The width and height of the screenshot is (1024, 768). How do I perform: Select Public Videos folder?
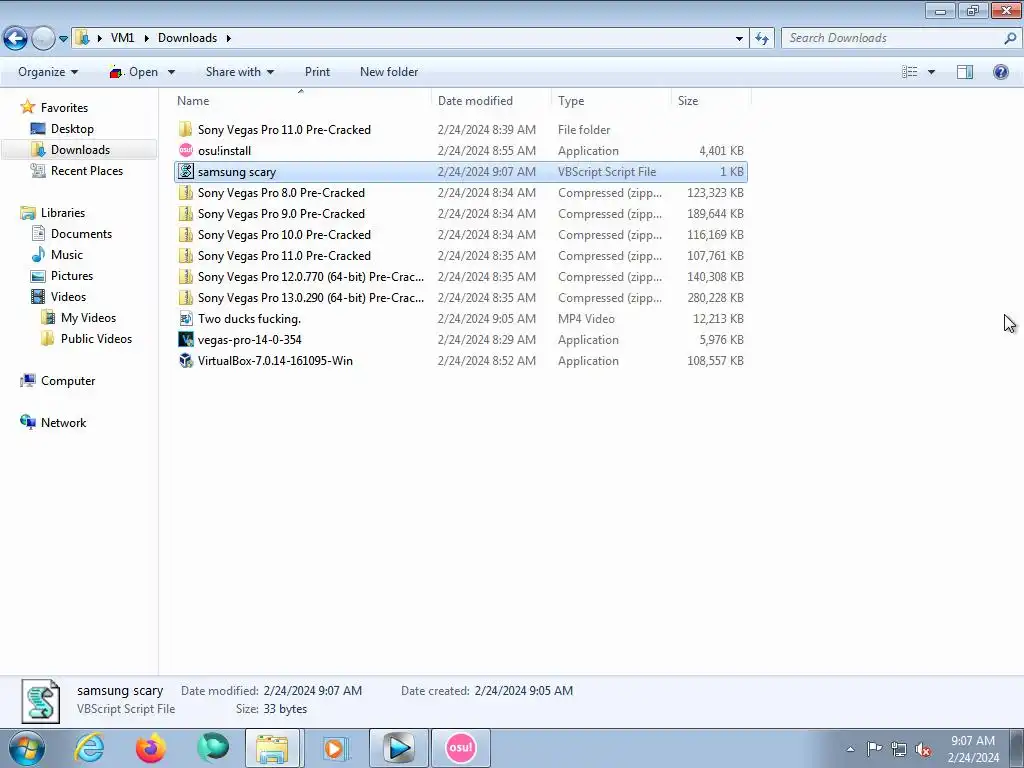pos(96,338)
